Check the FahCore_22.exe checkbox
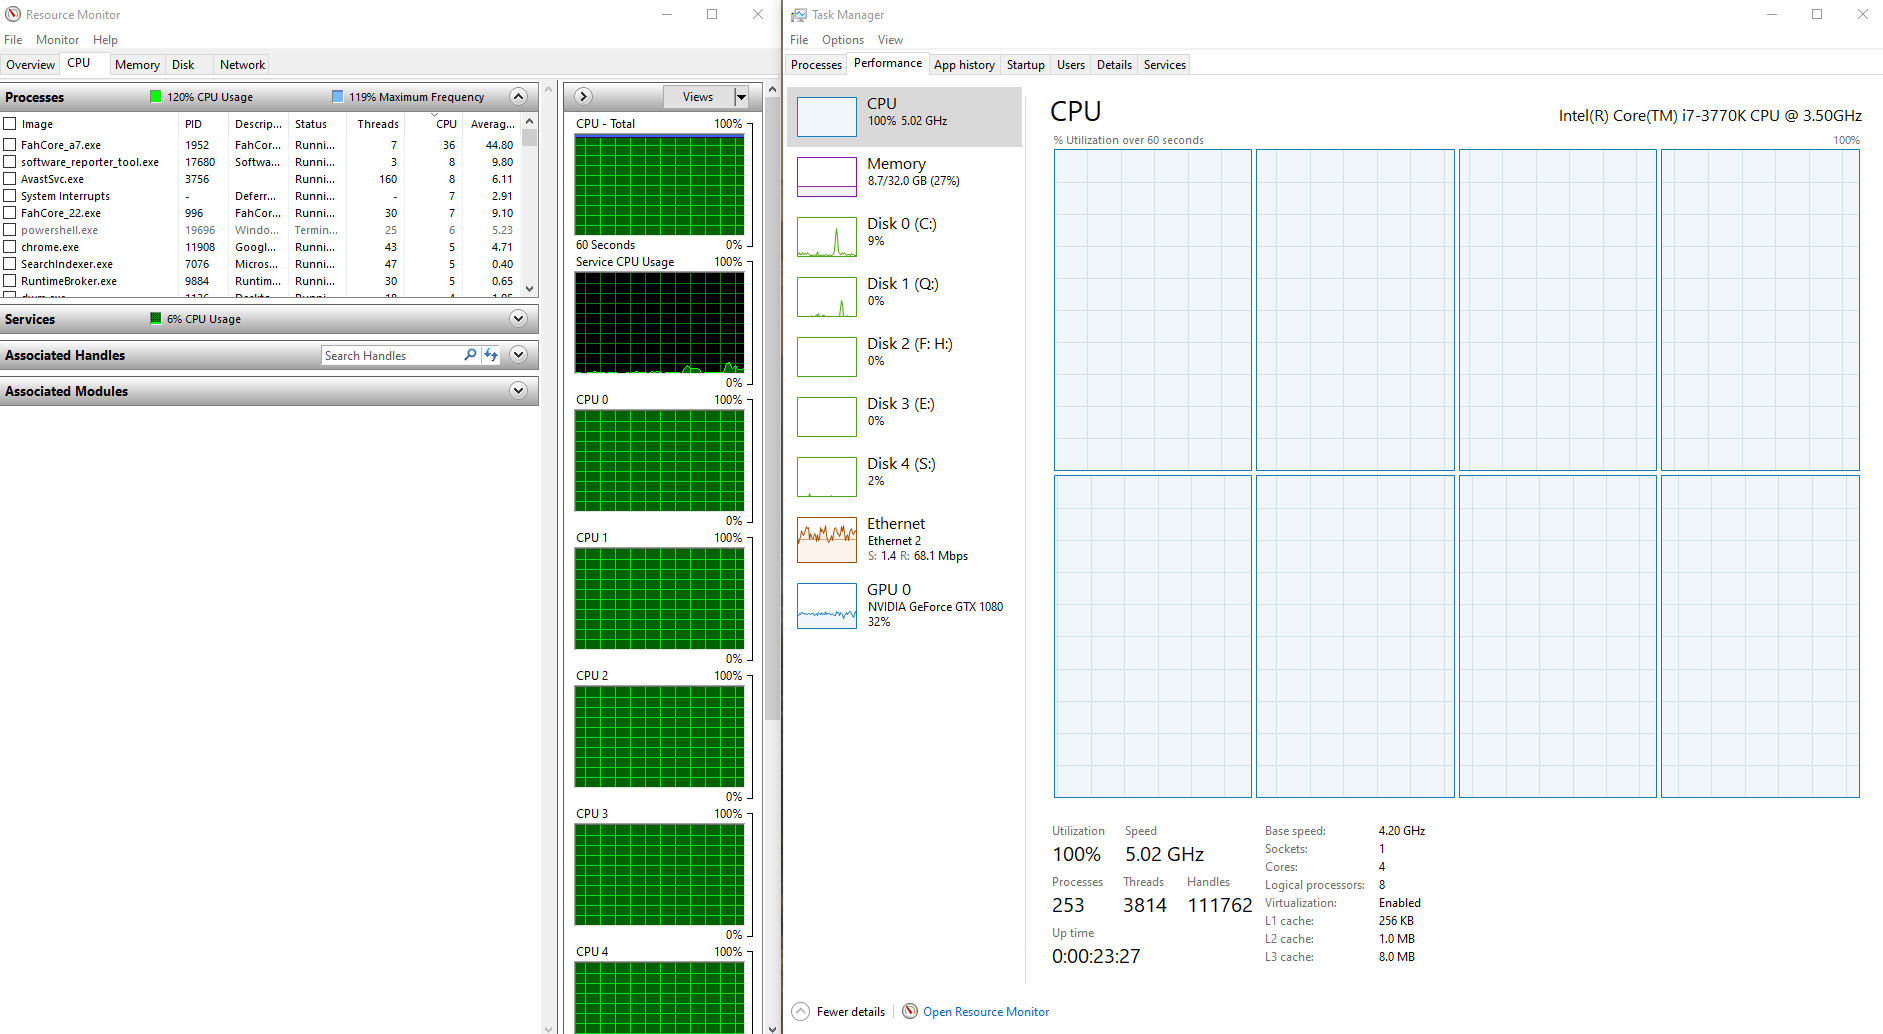The width and height of the screenshot is (1883, 1034). [x=10, y=213]
